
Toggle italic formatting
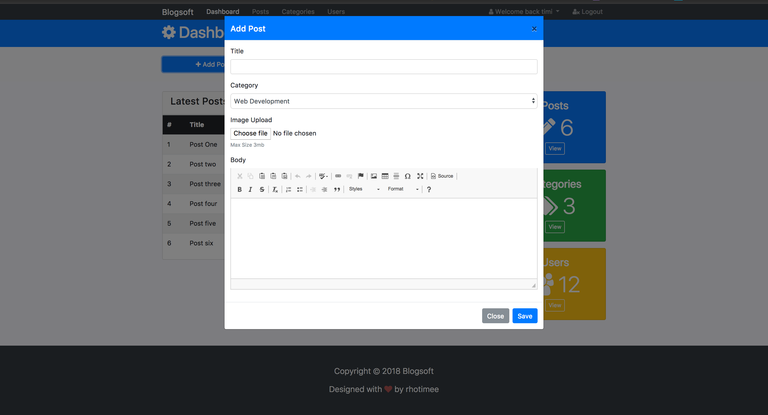click(x=250, y=189)
